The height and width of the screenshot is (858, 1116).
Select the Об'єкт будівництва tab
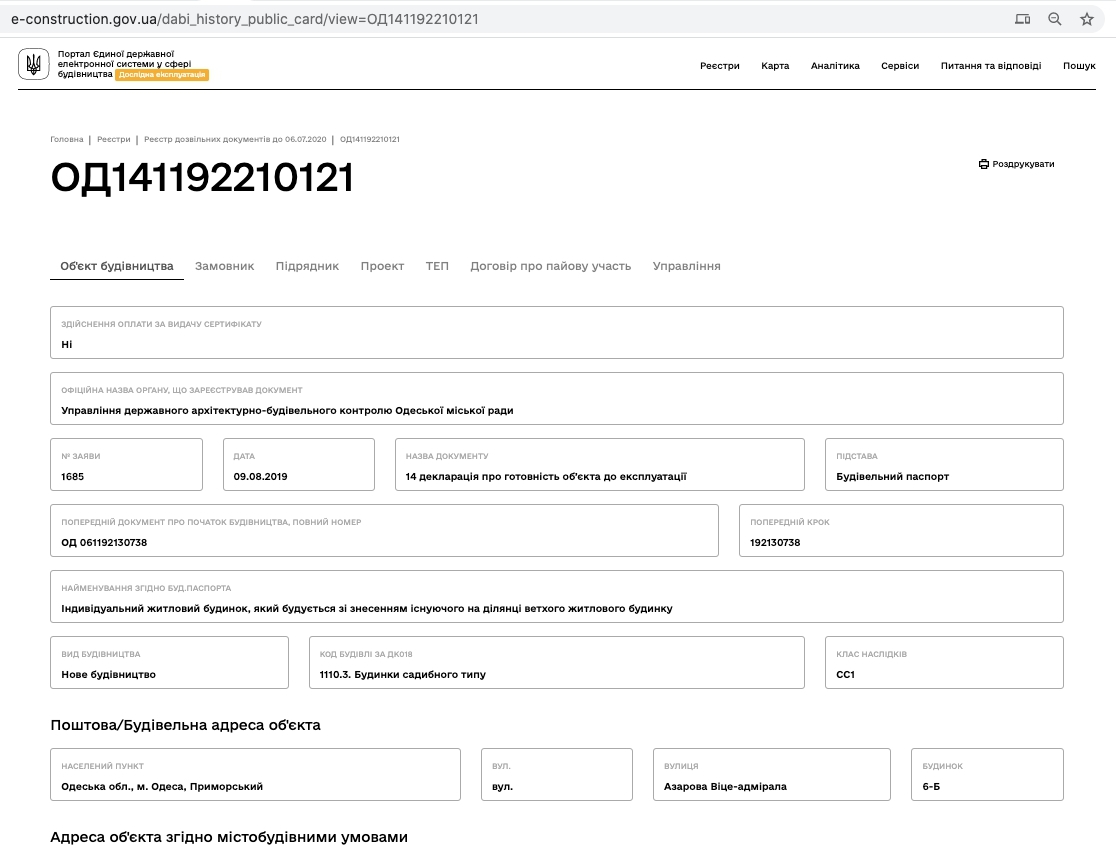(117, 266)
